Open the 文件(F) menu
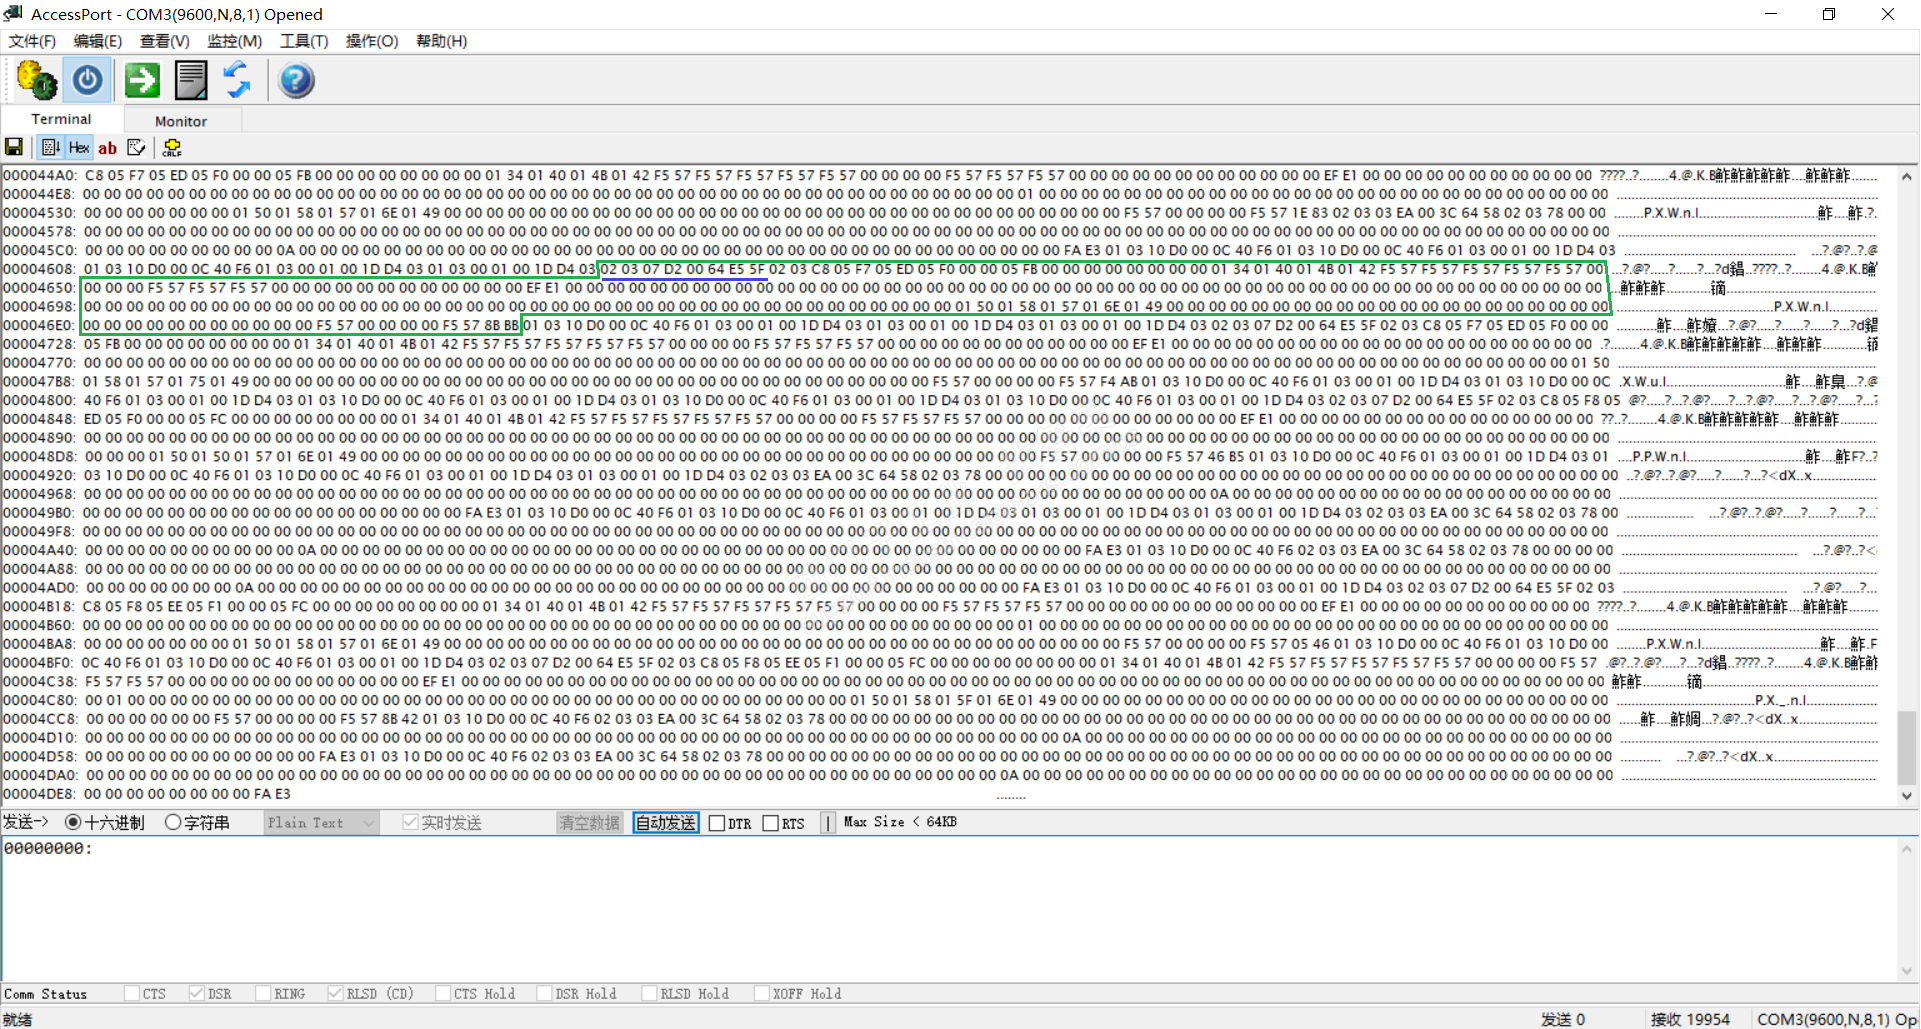 pyautogui.click(x=32, y=41)
